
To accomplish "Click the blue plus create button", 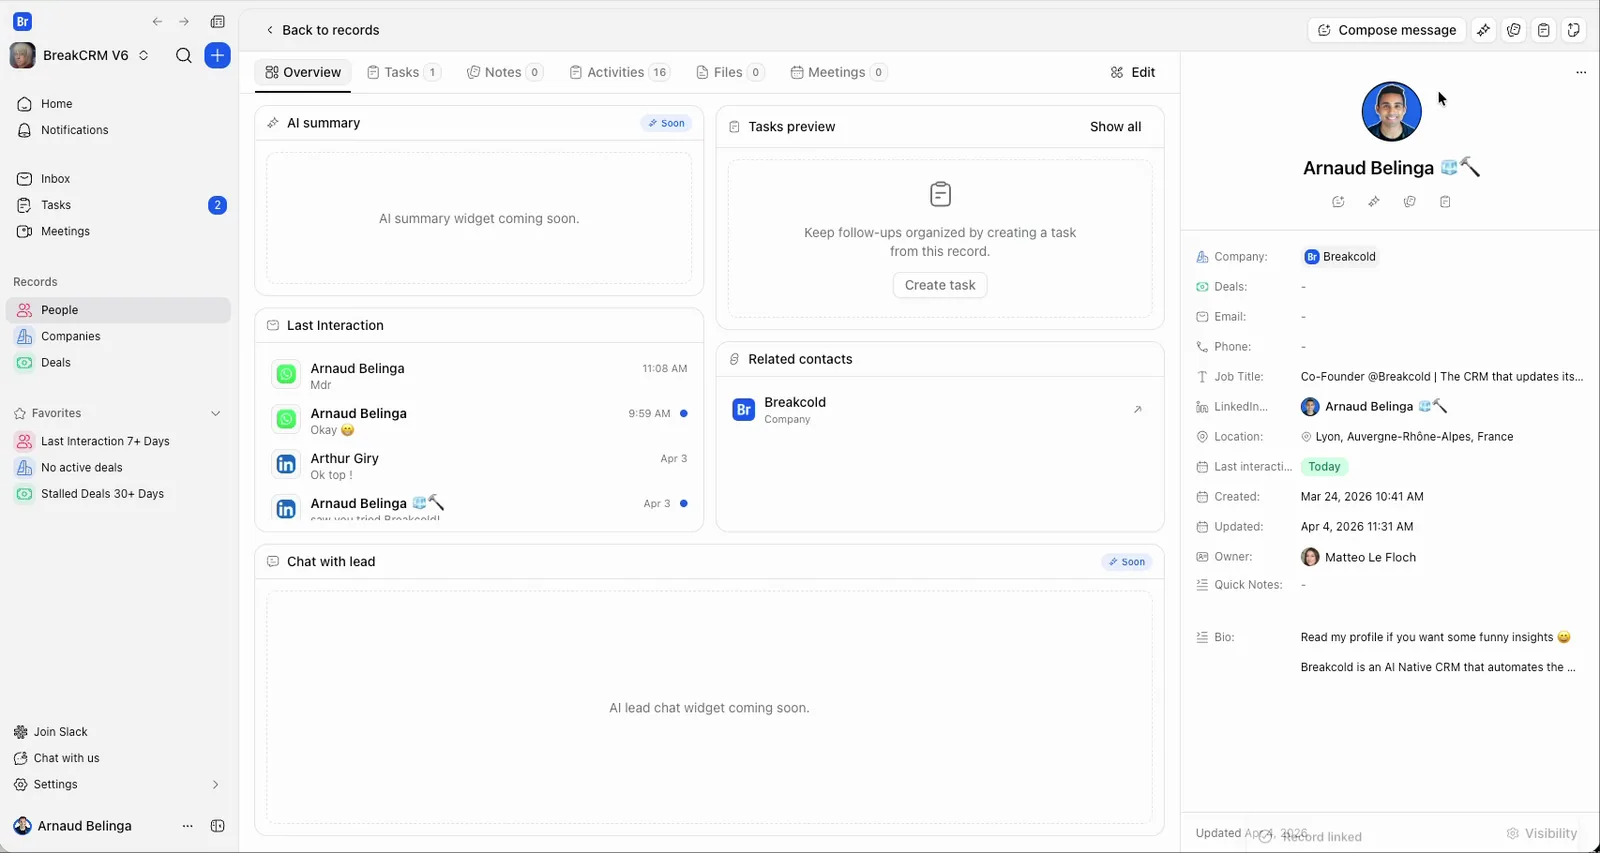I will [217, 55].
